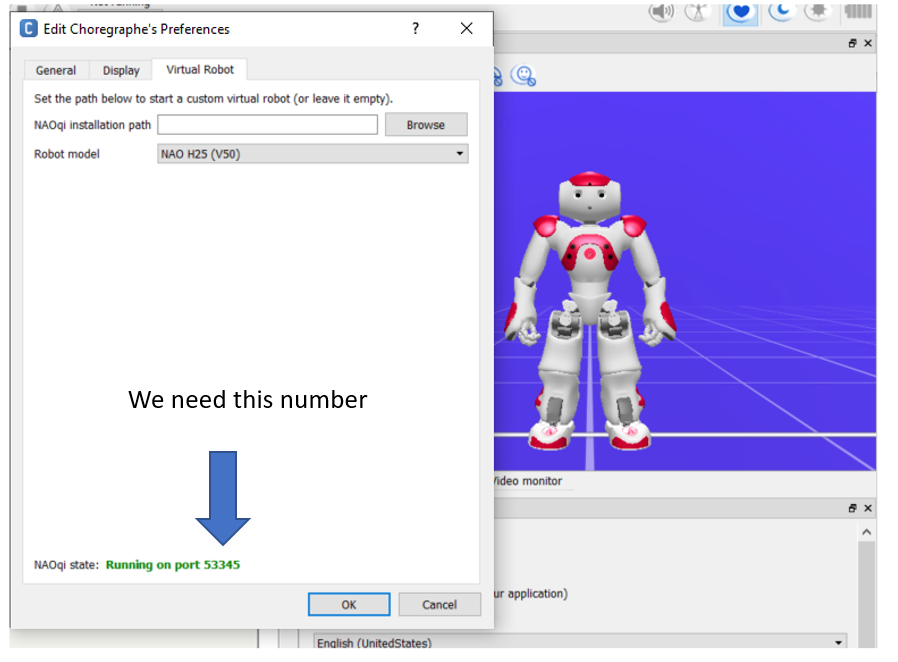
Task: Open the Robot model dropdown
Action: [x=313, y=153]
